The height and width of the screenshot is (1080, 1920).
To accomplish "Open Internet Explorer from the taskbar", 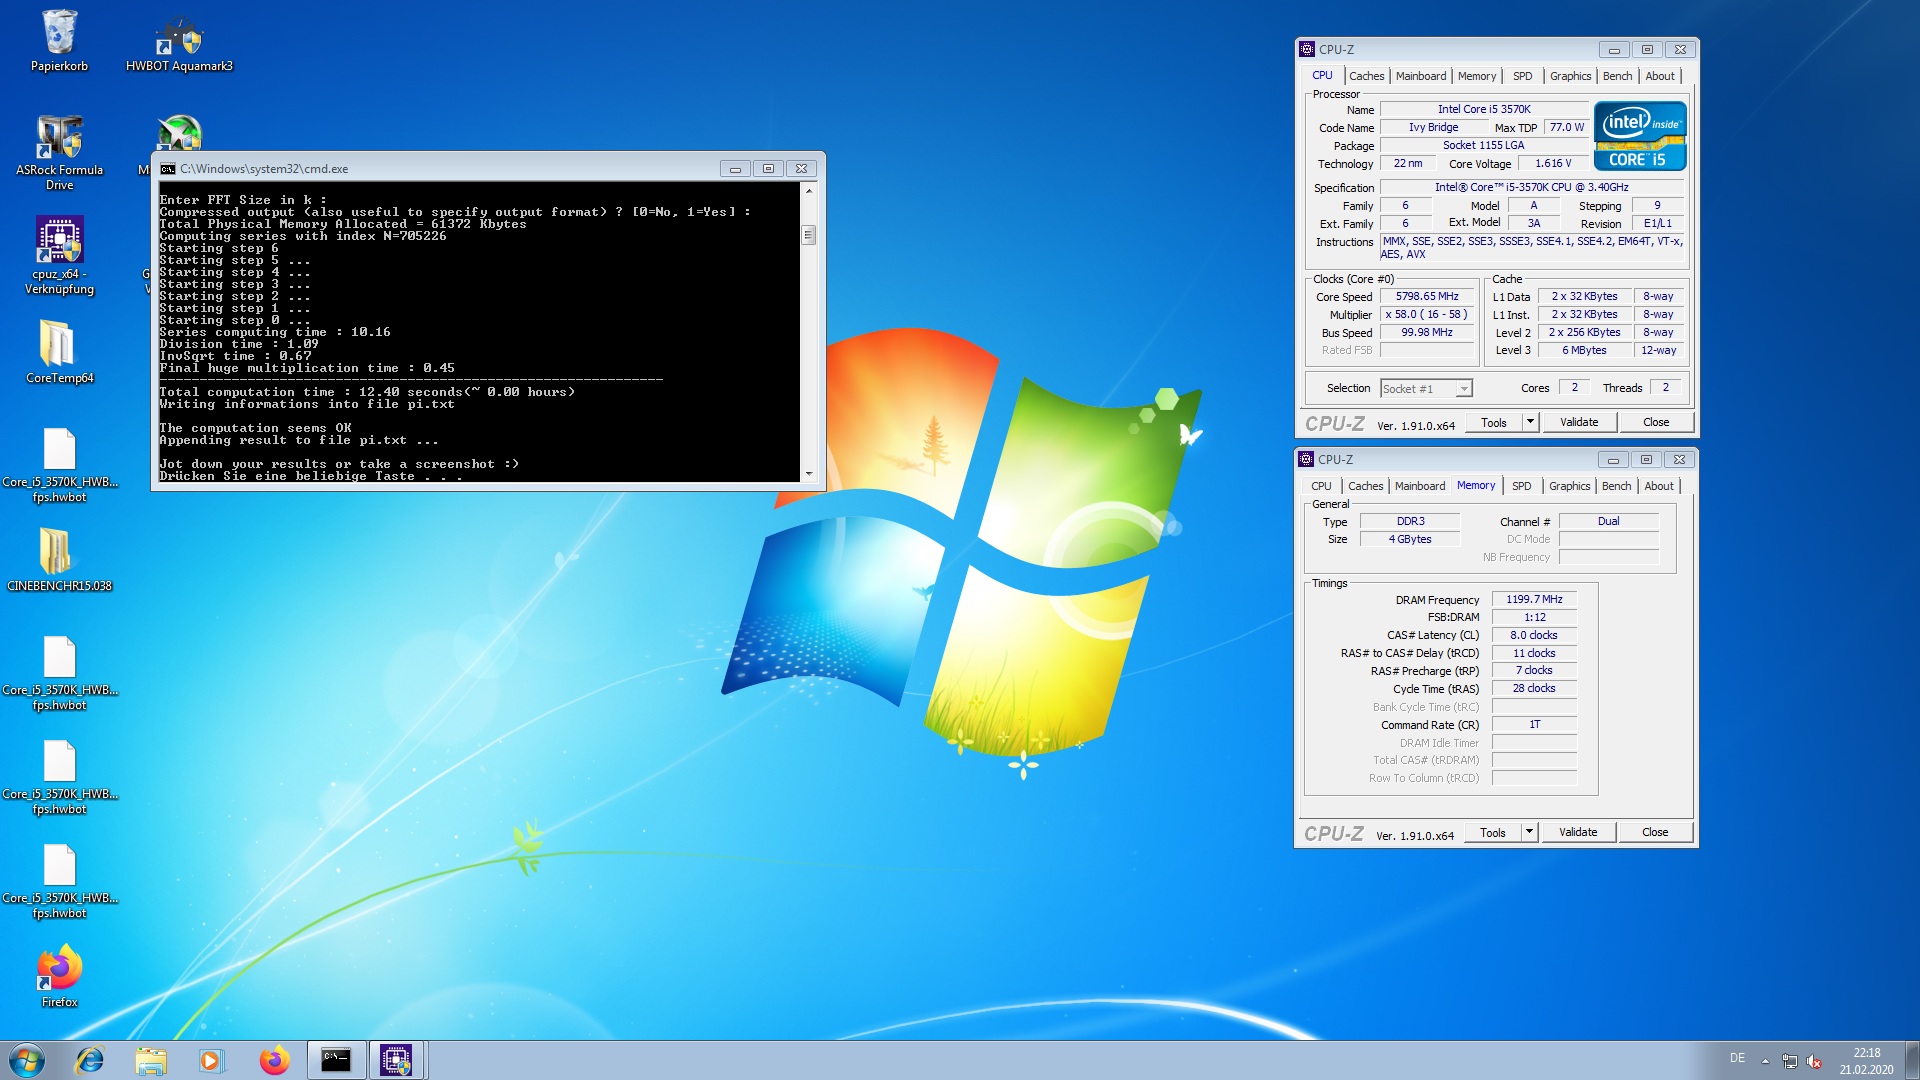I will [90, 1060].
